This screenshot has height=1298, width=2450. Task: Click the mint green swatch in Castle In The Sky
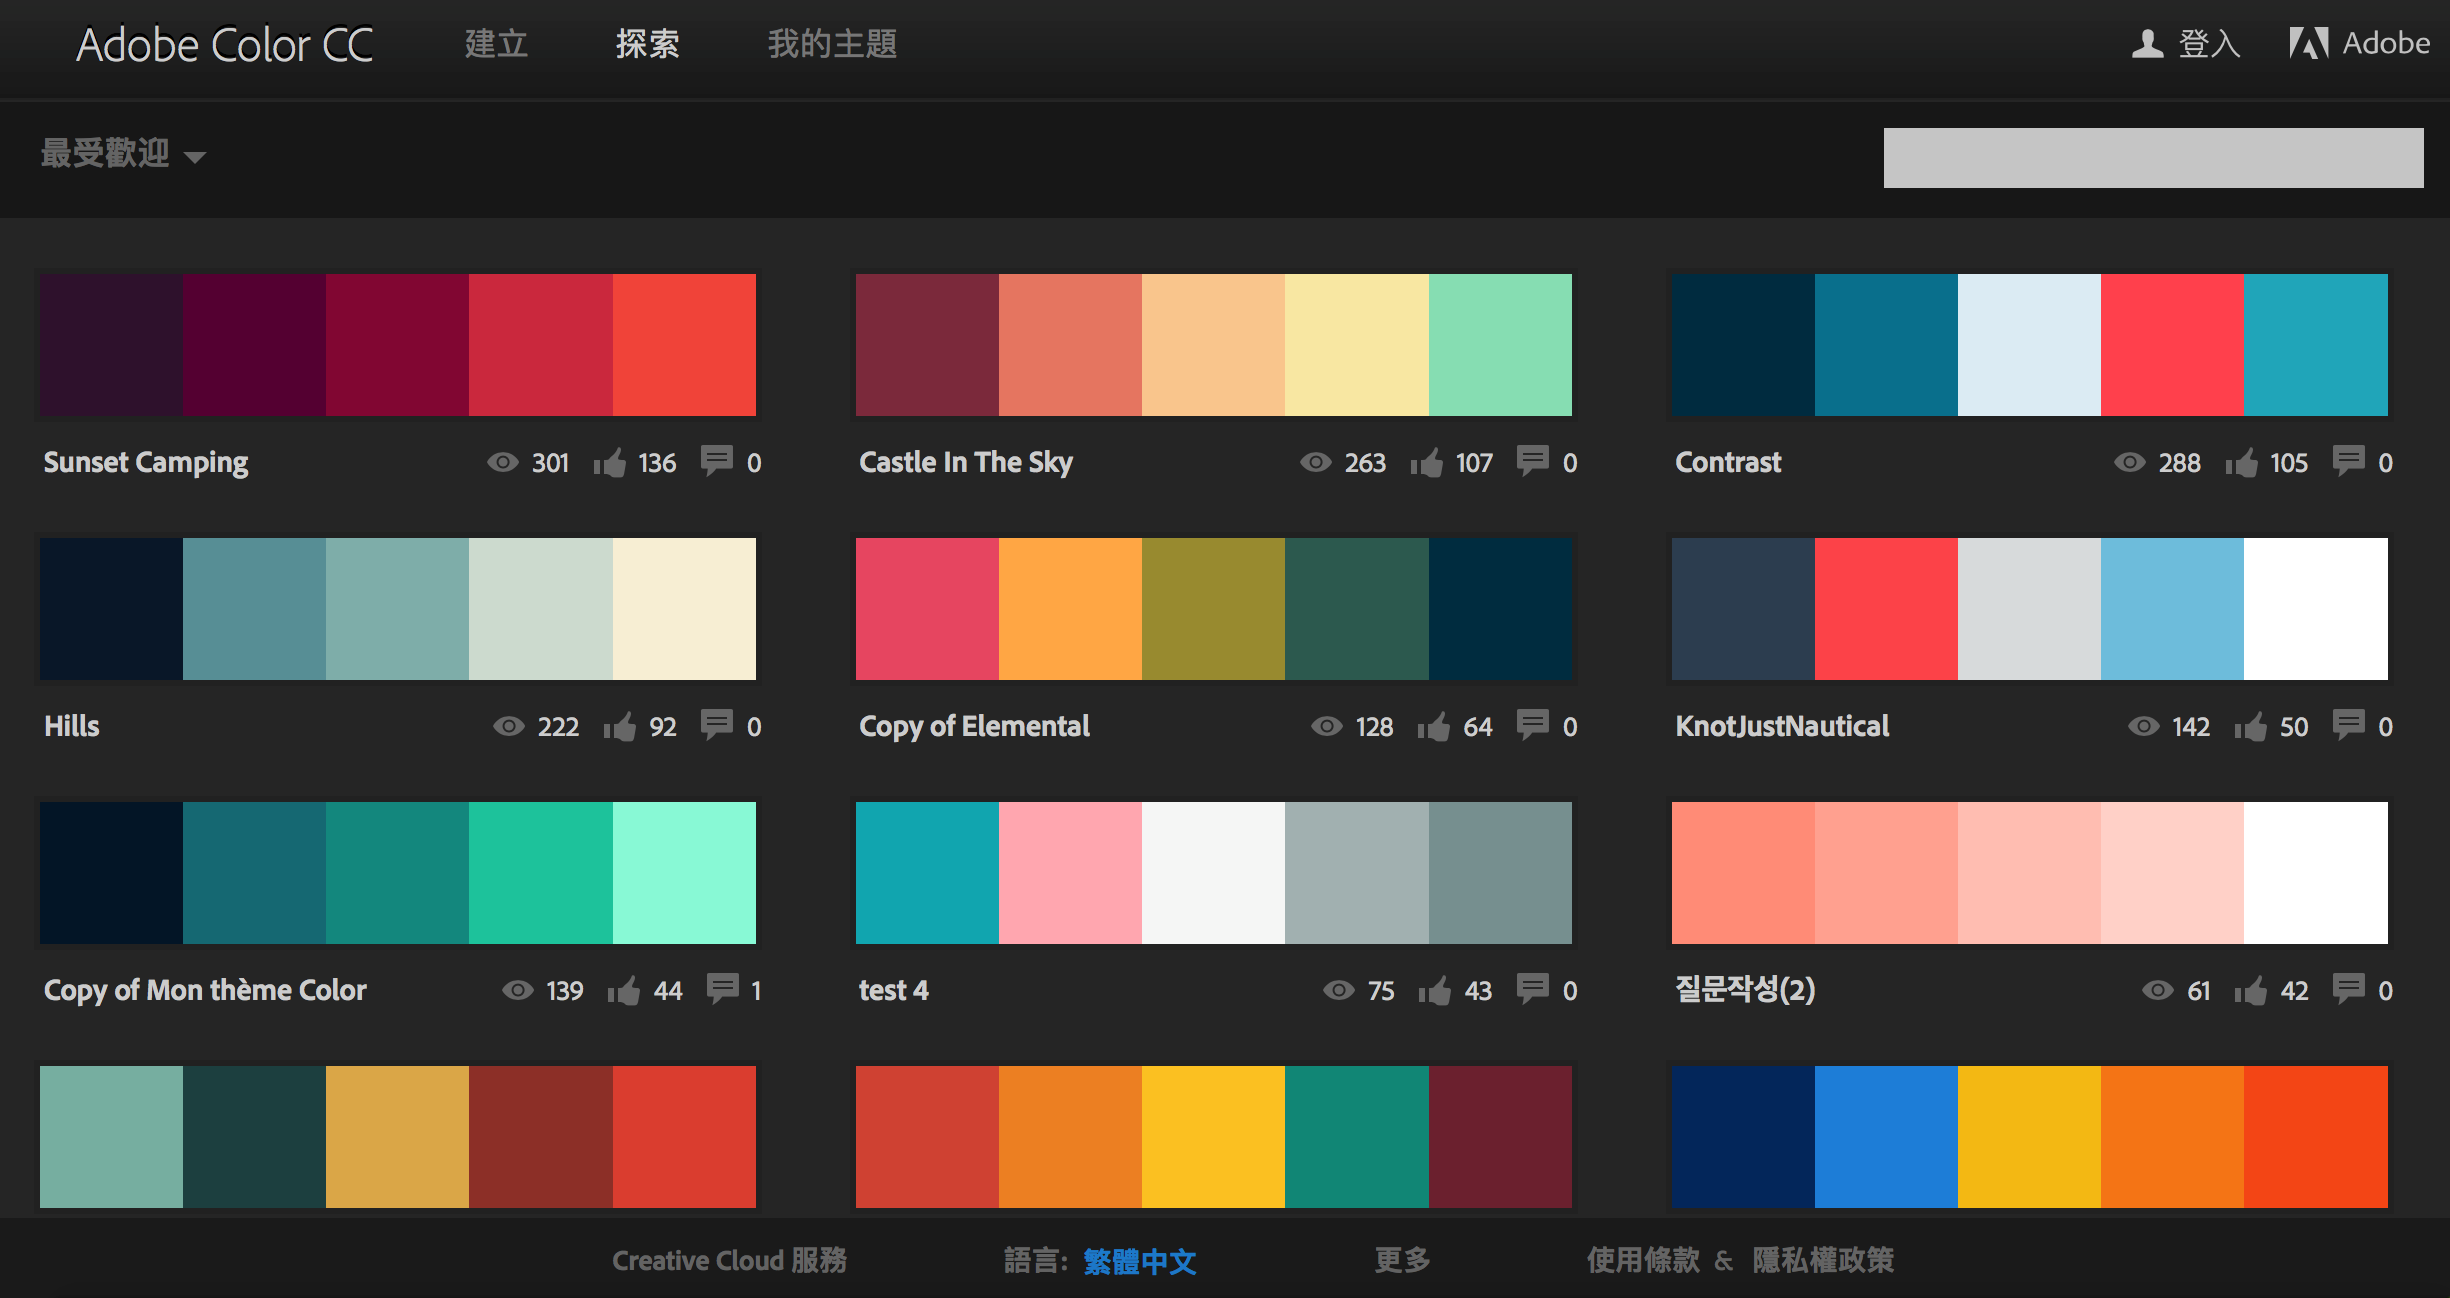click(x=1500, y=345)
